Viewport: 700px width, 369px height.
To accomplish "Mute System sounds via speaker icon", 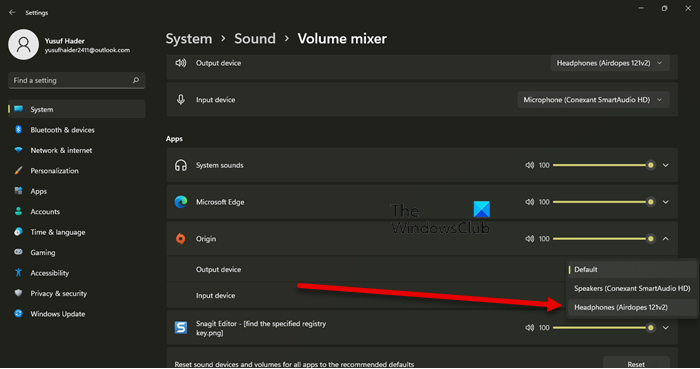I will coord(529,165).
